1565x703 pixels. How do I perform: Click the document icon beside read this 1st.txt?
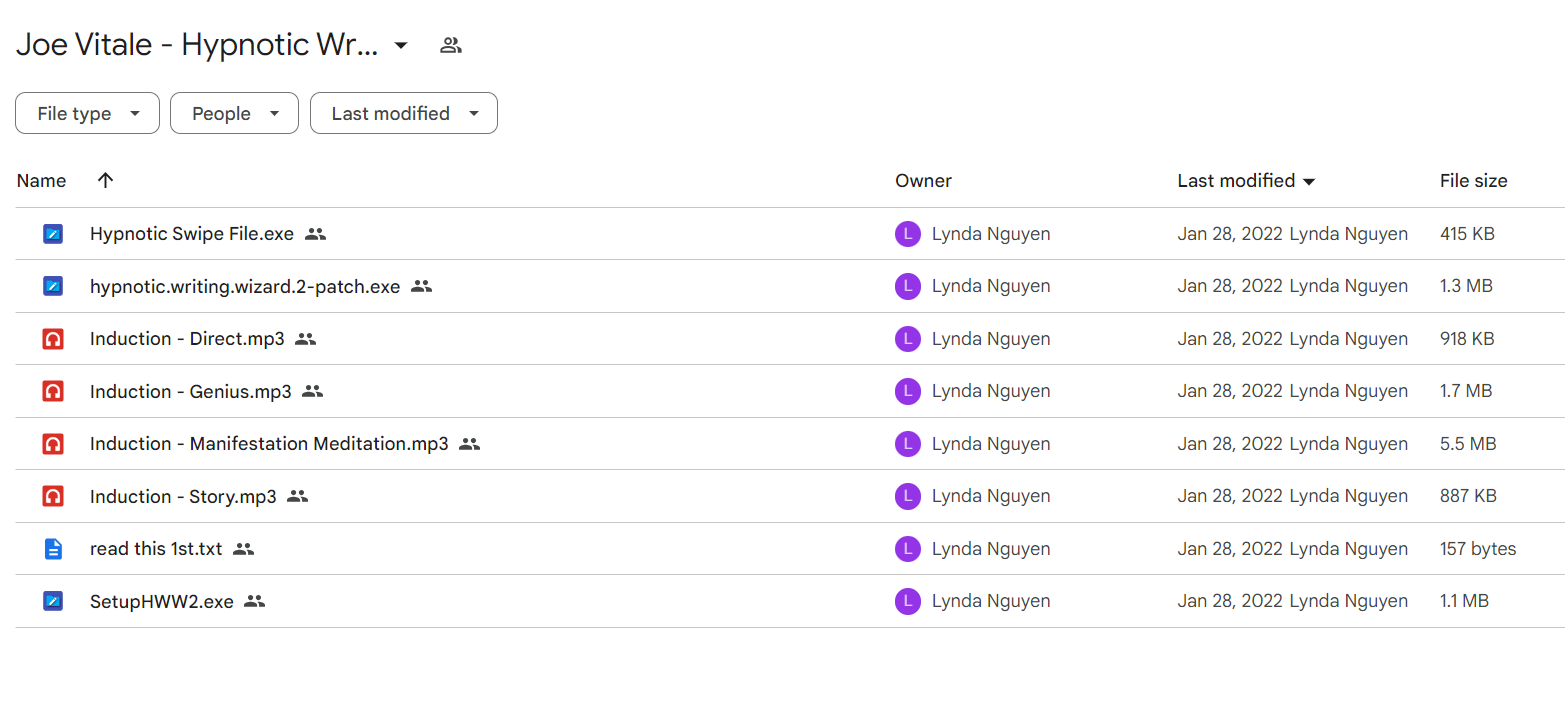click(53, 549)
